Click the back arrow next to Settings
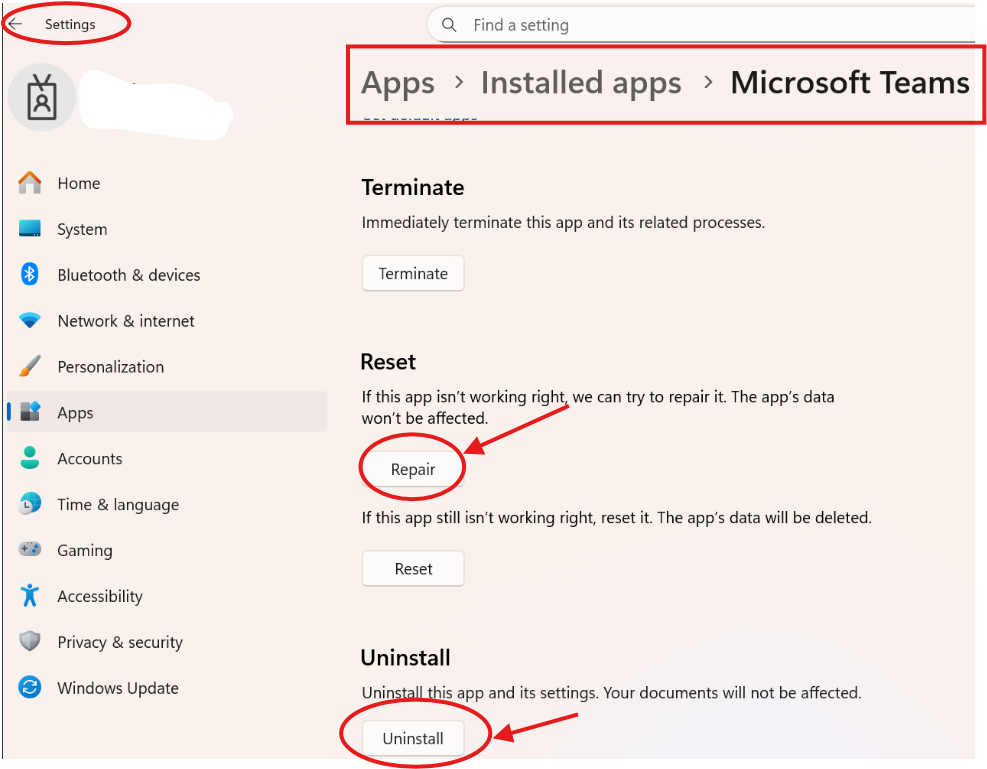Image resolution: width=987 pixels, height=769 pixels. 15,24
